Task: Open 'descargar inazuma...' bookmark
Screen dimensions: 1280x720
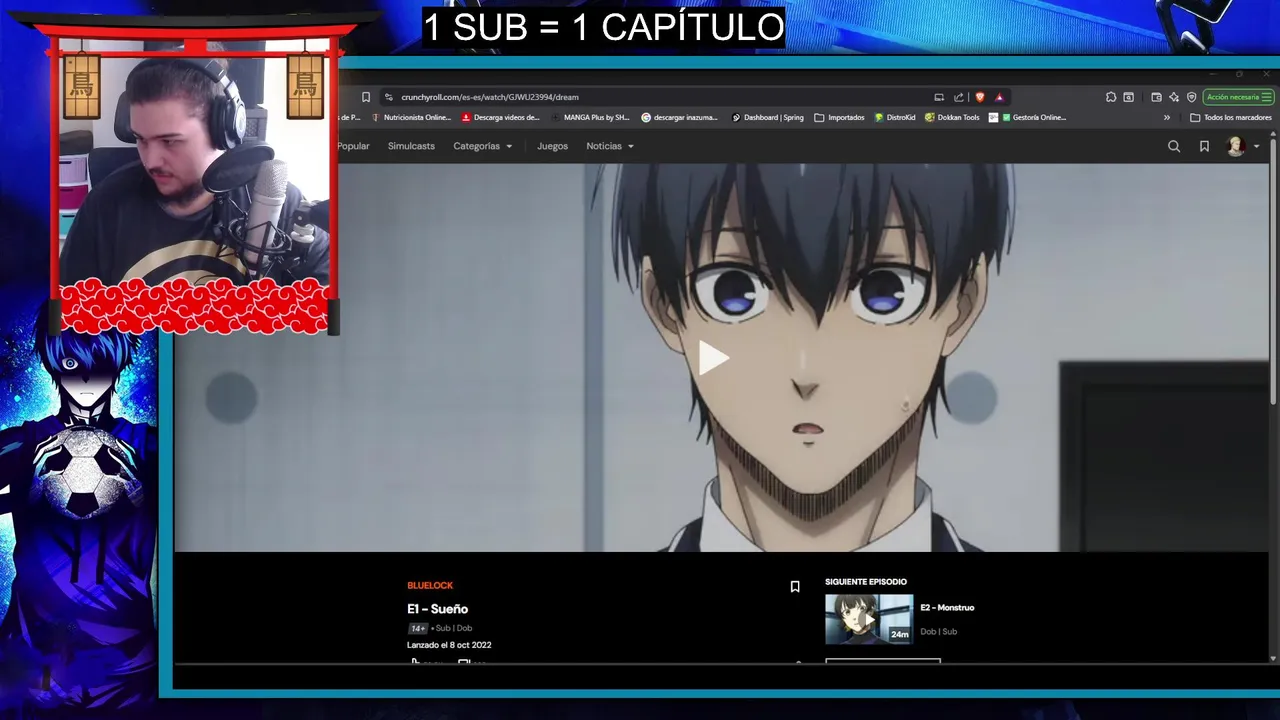Action: tap(680, 117)
